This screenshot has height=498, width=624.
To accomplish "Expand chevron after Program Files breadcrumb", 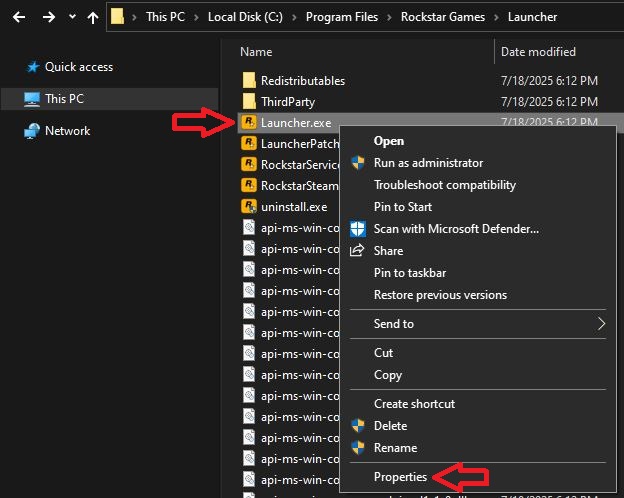I will (389, 17).
